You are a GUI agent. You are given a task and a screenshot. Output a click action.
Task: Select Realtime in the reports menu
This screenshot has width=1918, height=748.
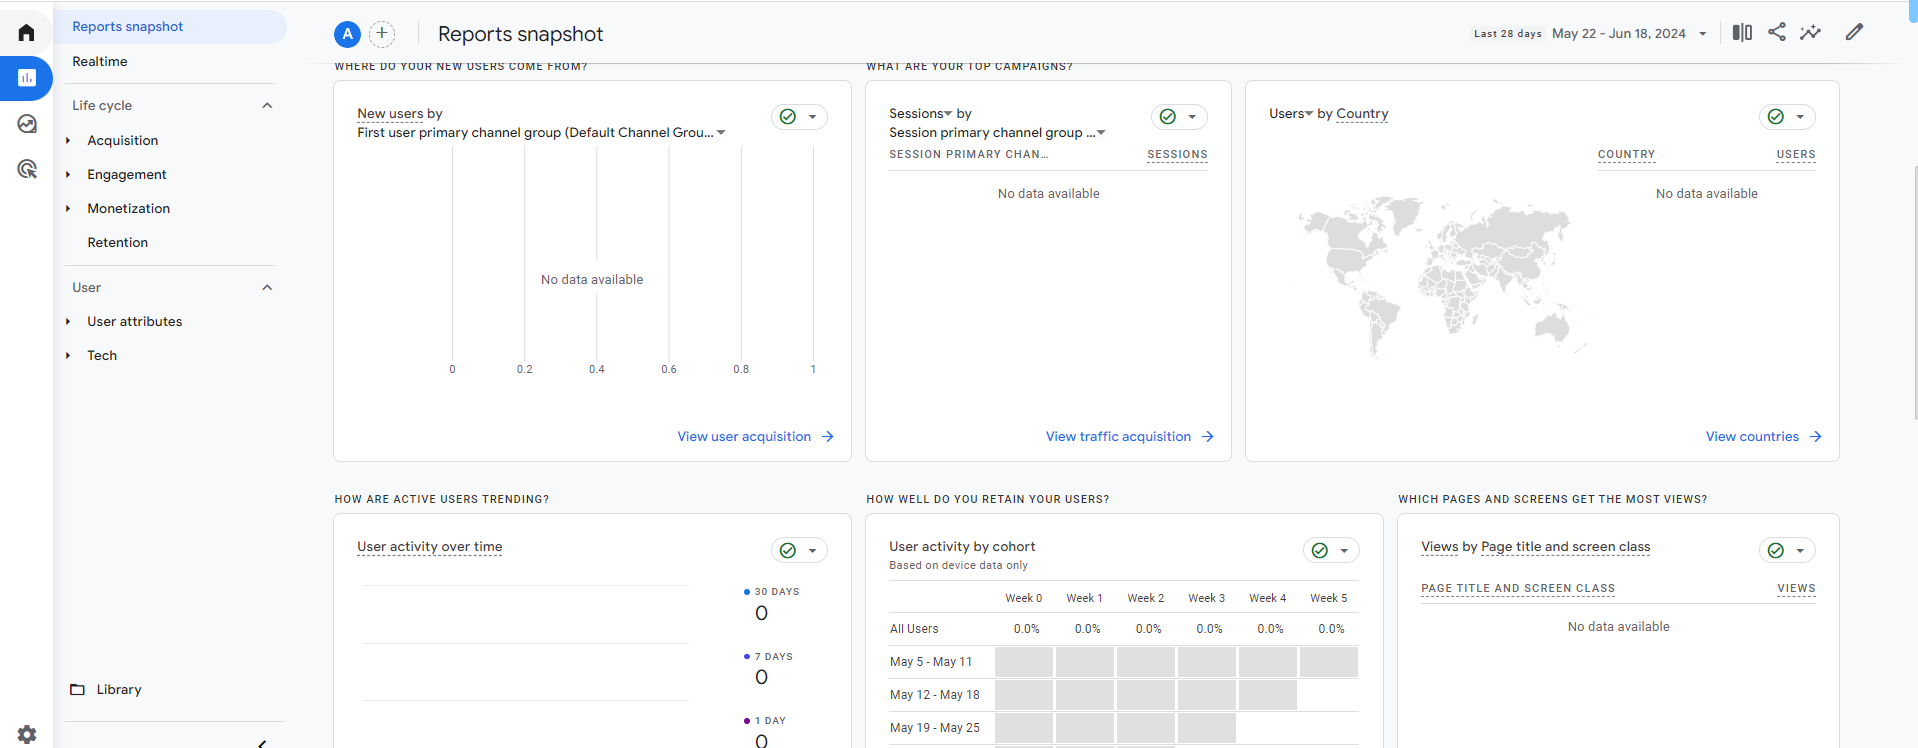point(100,62)
